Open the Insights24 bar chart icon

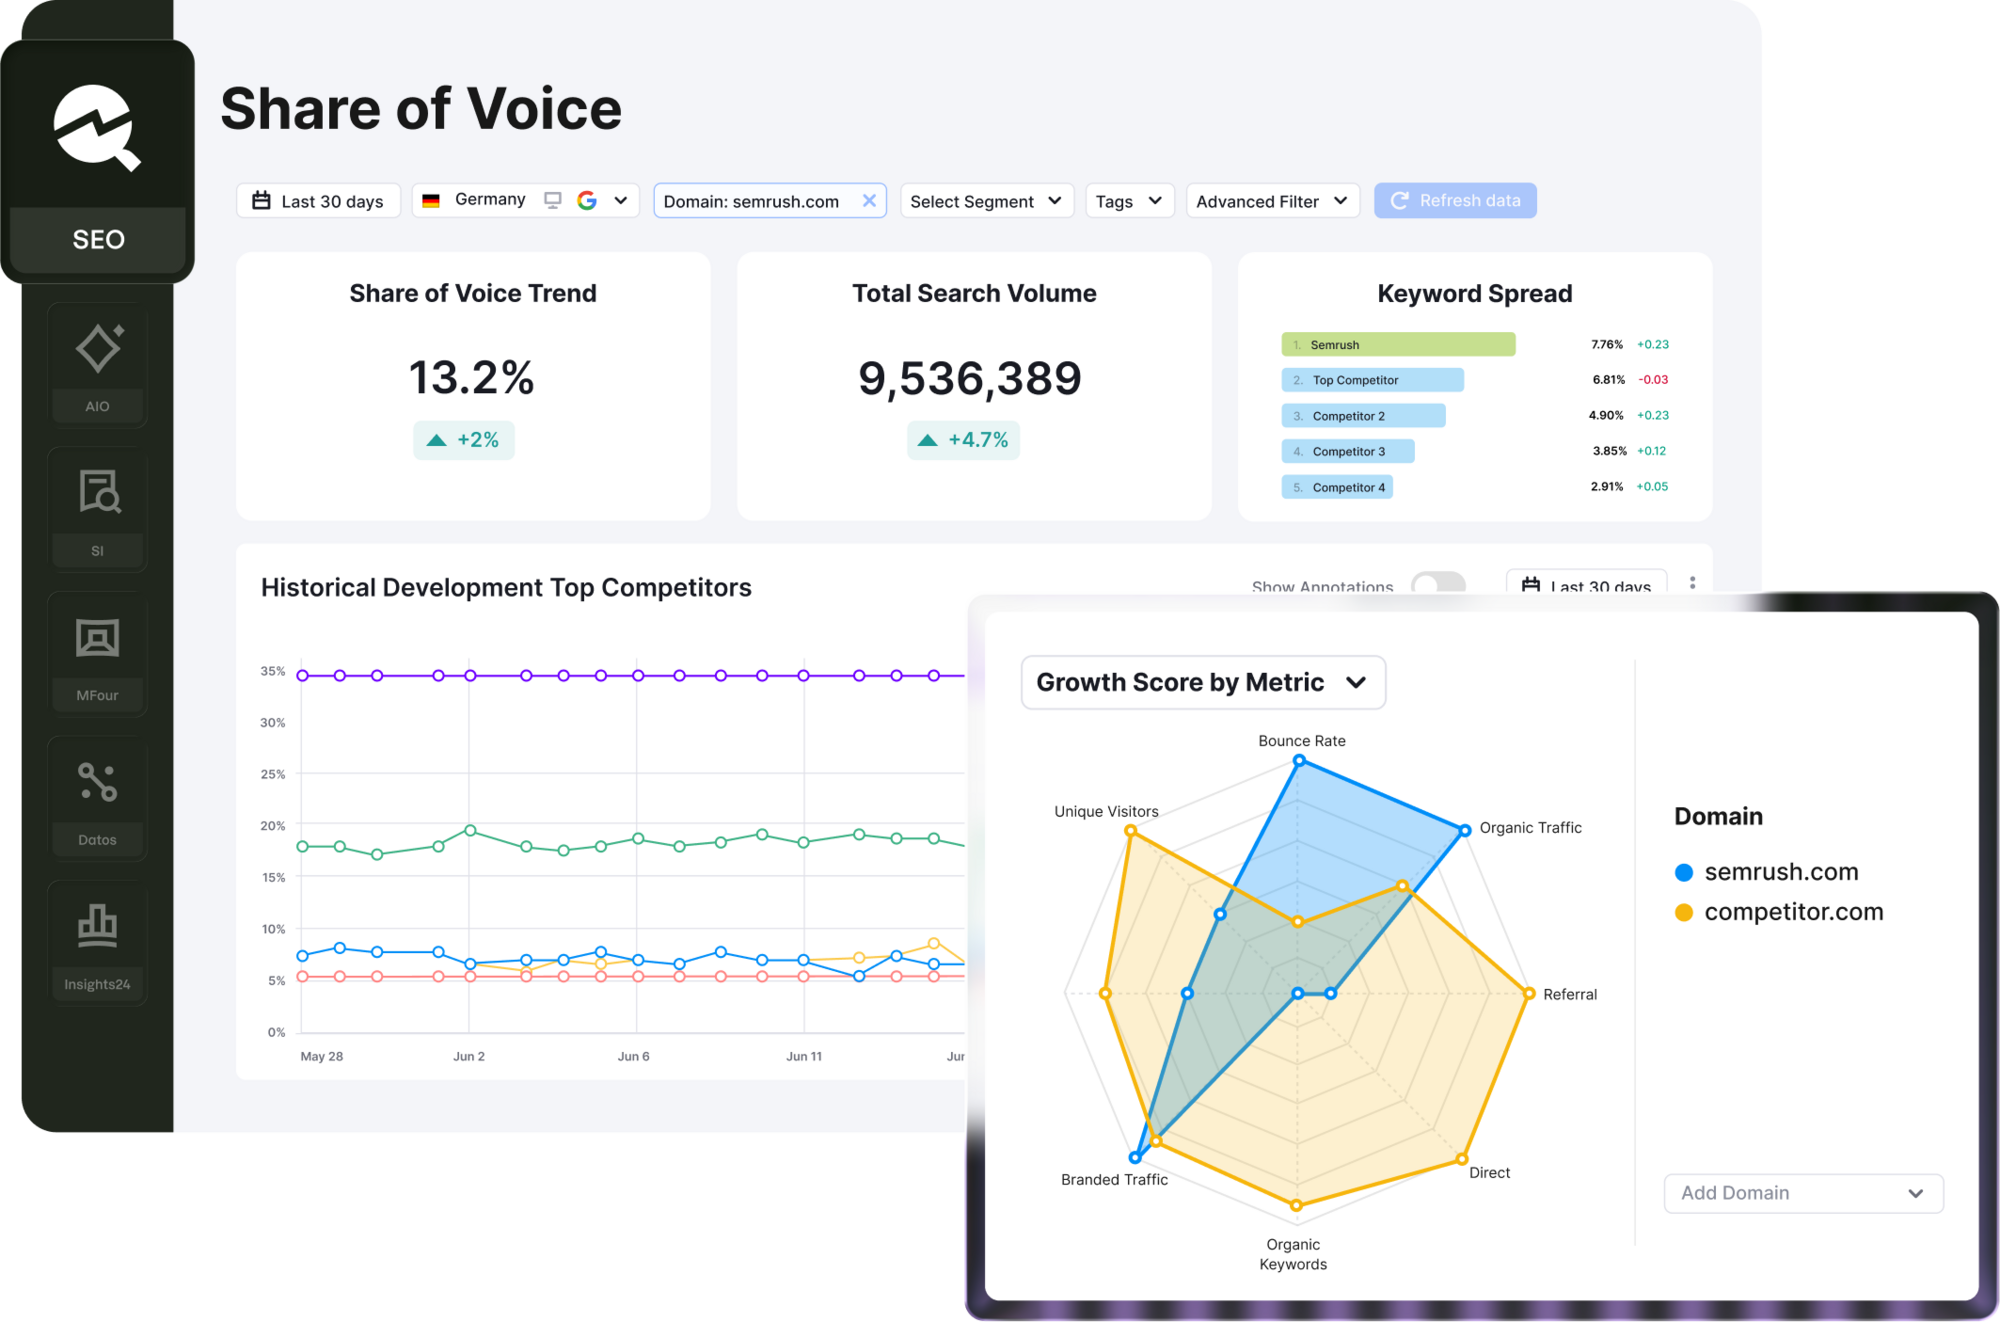pos(97,925)
